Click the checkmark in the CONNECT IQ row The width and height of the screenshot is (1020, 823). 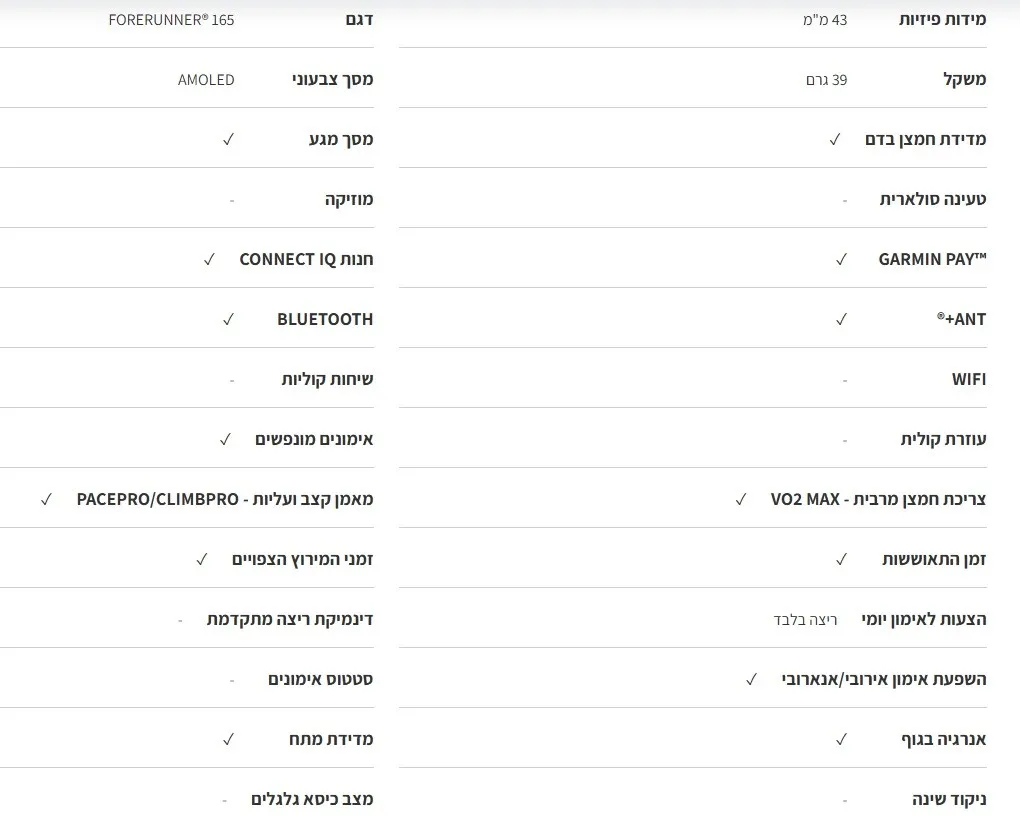click(x=209, y=259)
